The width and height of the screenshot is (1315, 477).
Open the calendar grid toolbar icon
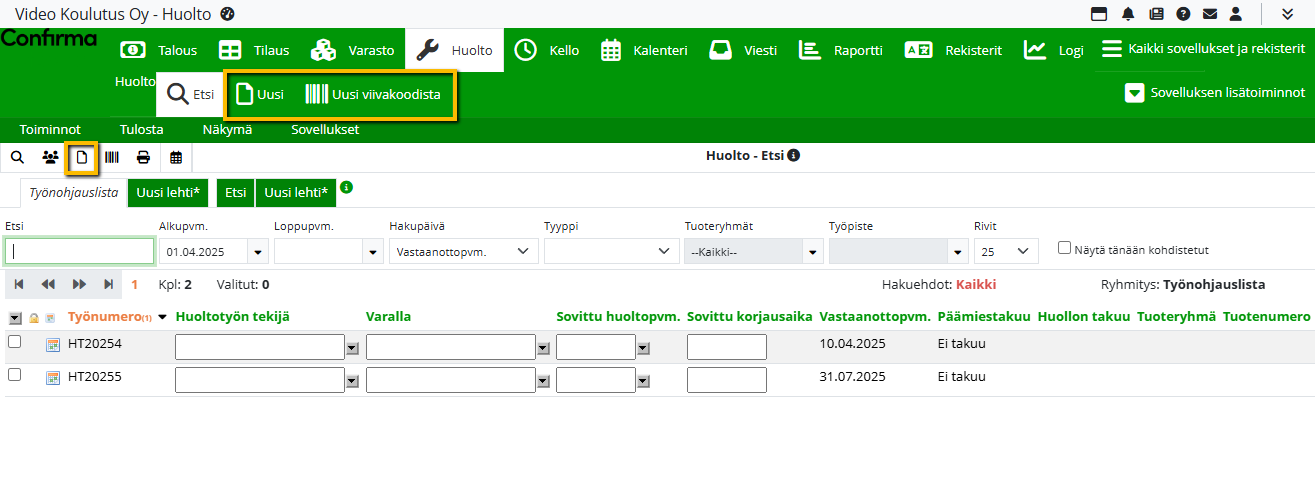pyautogui.click(x=176, y=157)
